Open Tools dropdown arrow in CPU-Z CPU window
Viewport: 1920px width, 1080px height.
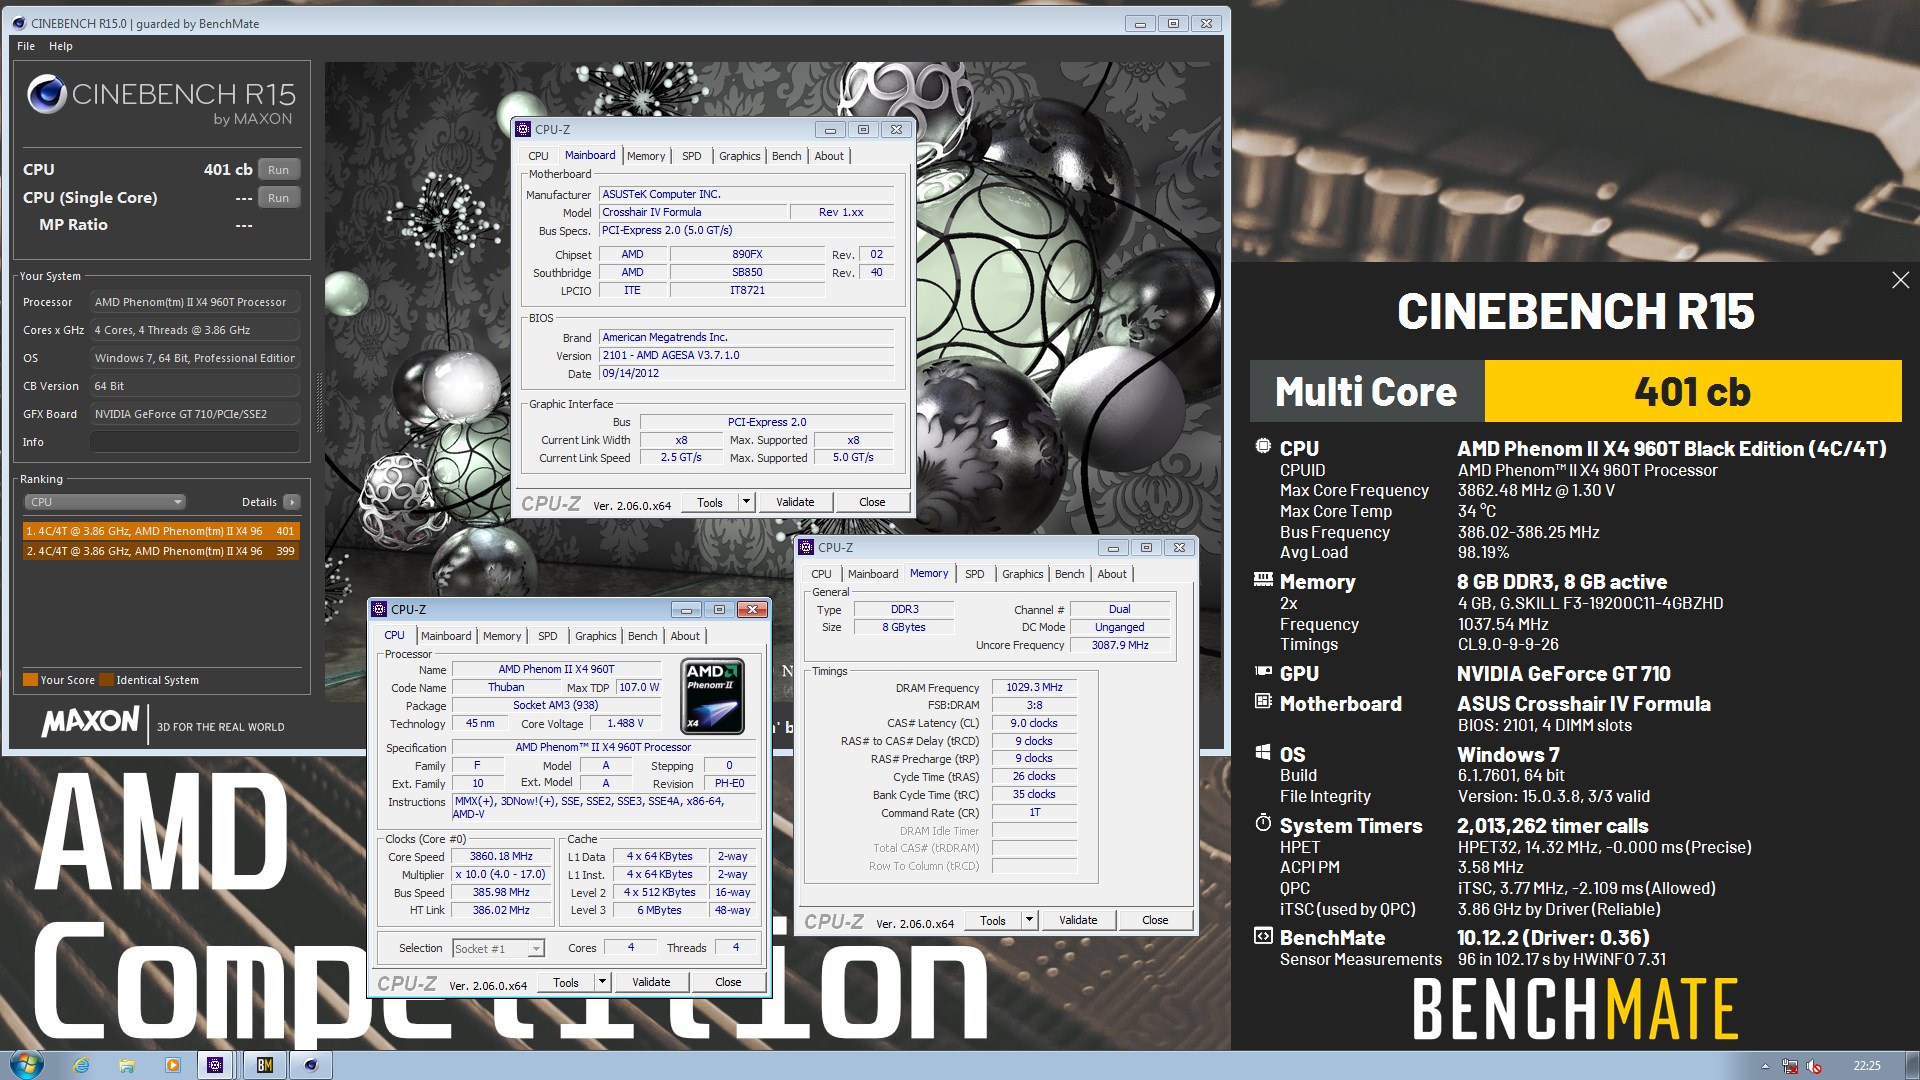[x=602, y=982]
